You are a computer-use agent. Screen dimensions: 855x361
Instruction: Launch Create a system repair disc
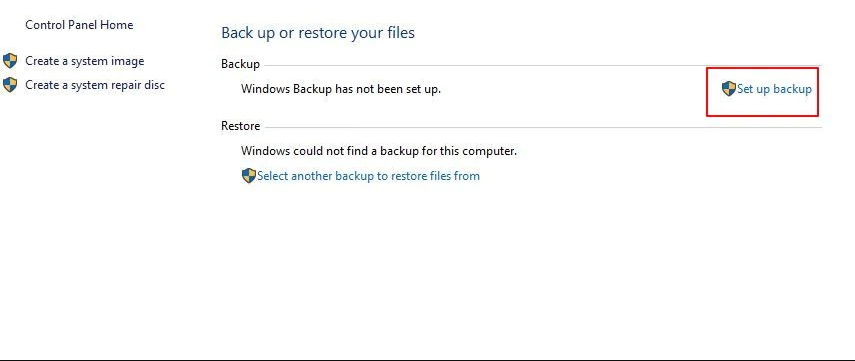click(x=95, y=85)
